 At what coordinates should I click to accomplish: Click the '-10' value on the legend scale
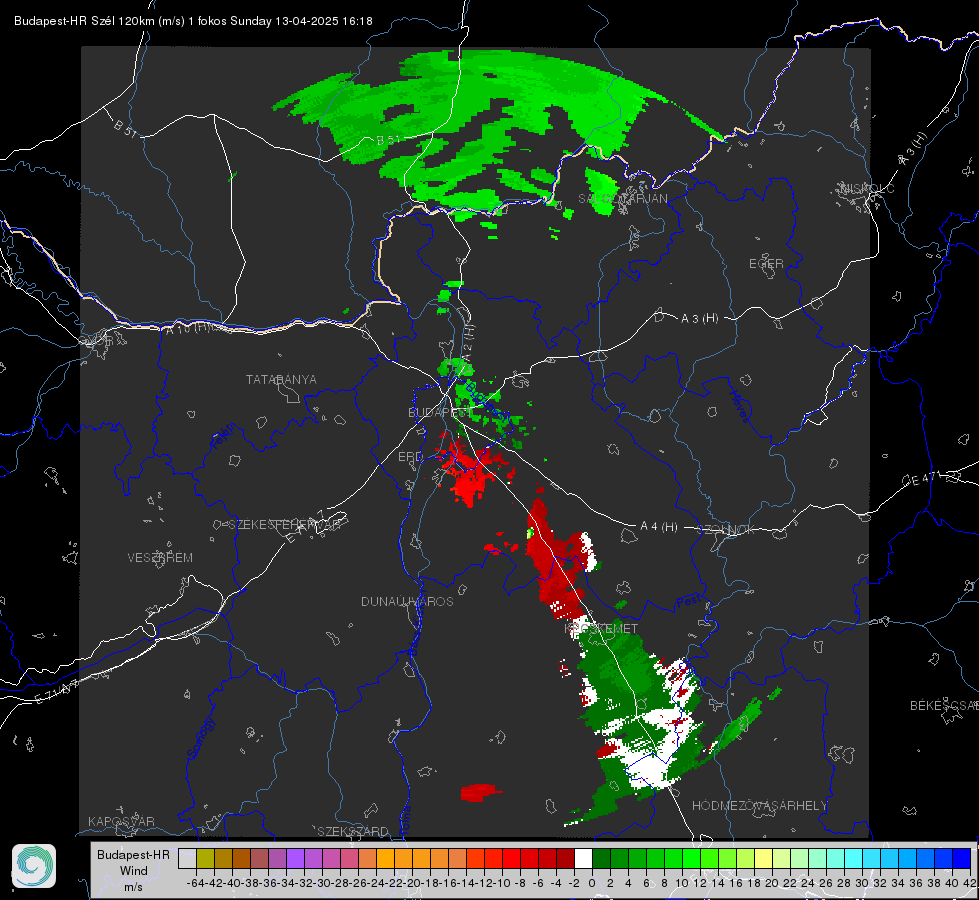[x=503, y=883]
